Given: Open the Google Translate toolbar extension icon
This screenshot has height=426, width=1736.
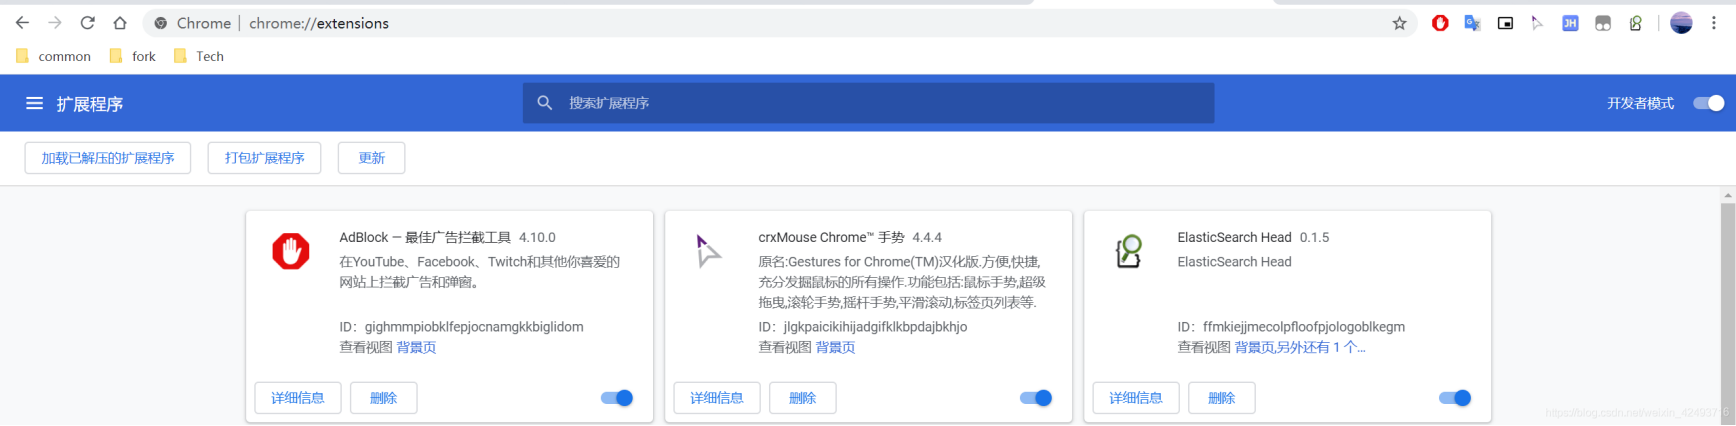Looking at the screenshot, I should coord(1472,23).
